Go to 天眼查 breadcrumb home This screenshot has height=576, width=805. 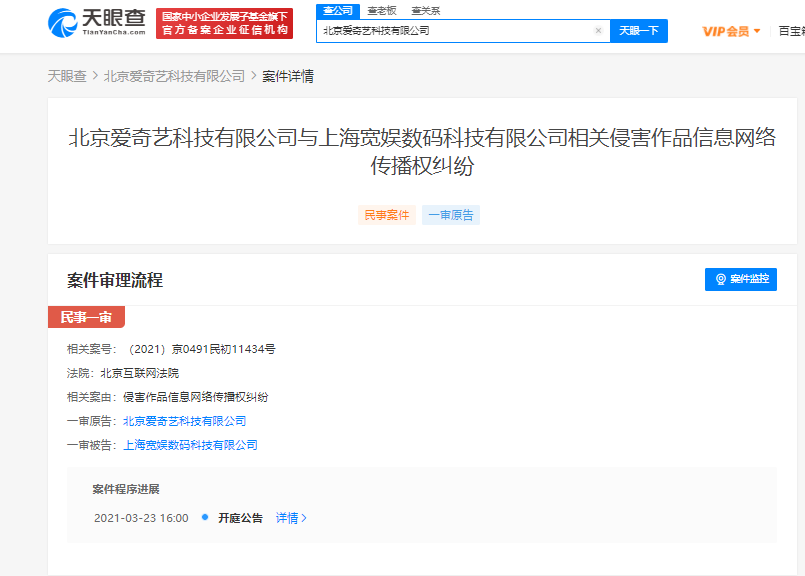click(x=67, y=76)
